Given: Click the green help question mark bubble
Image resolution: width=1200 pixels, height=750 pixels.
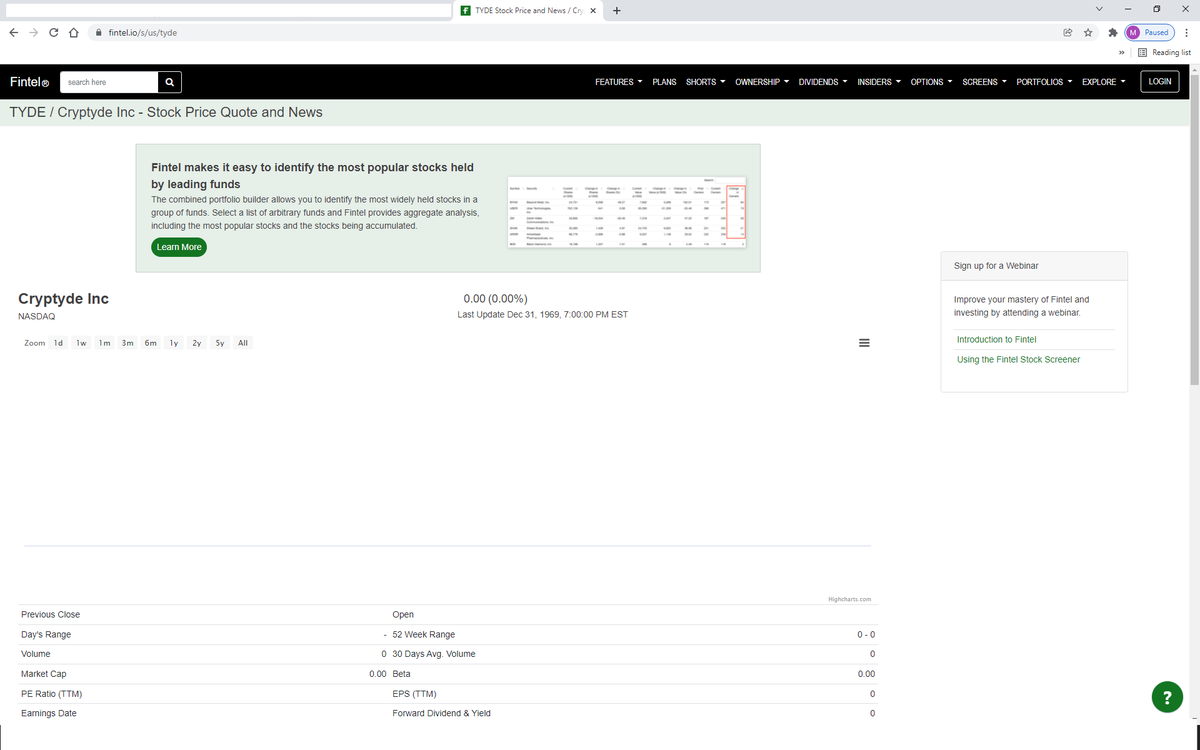Looking at the screenshot, I should [1166, 698].
